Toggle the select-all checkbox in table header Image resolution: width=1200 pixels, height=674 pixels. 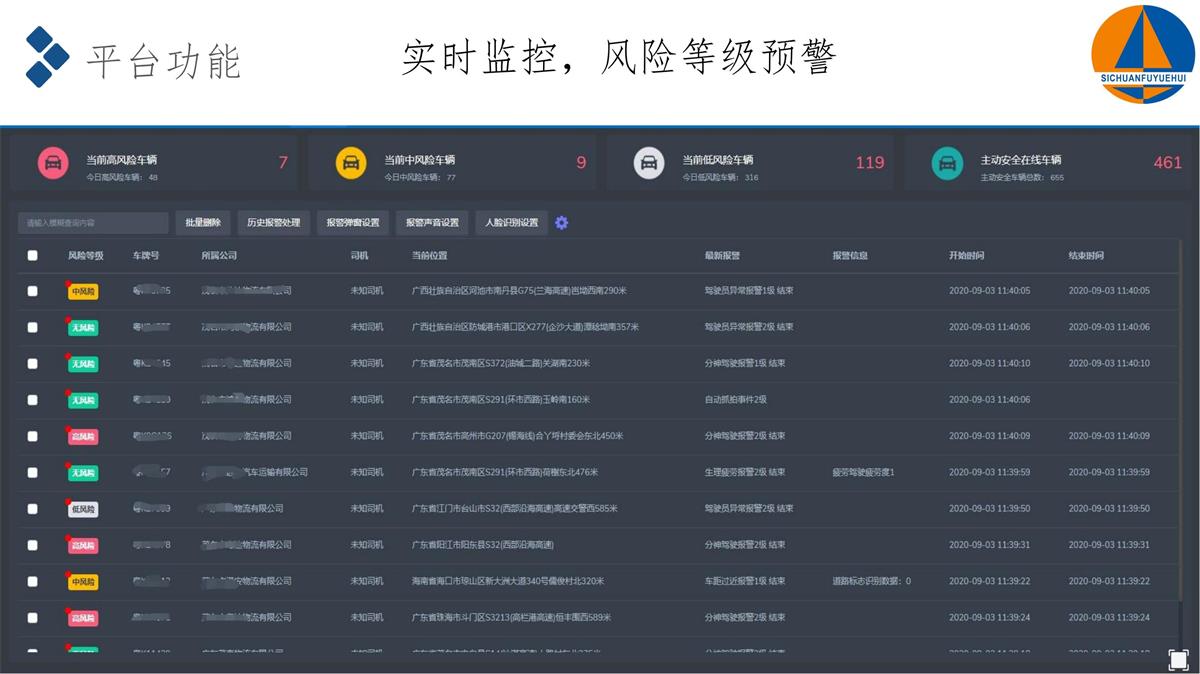33,256
